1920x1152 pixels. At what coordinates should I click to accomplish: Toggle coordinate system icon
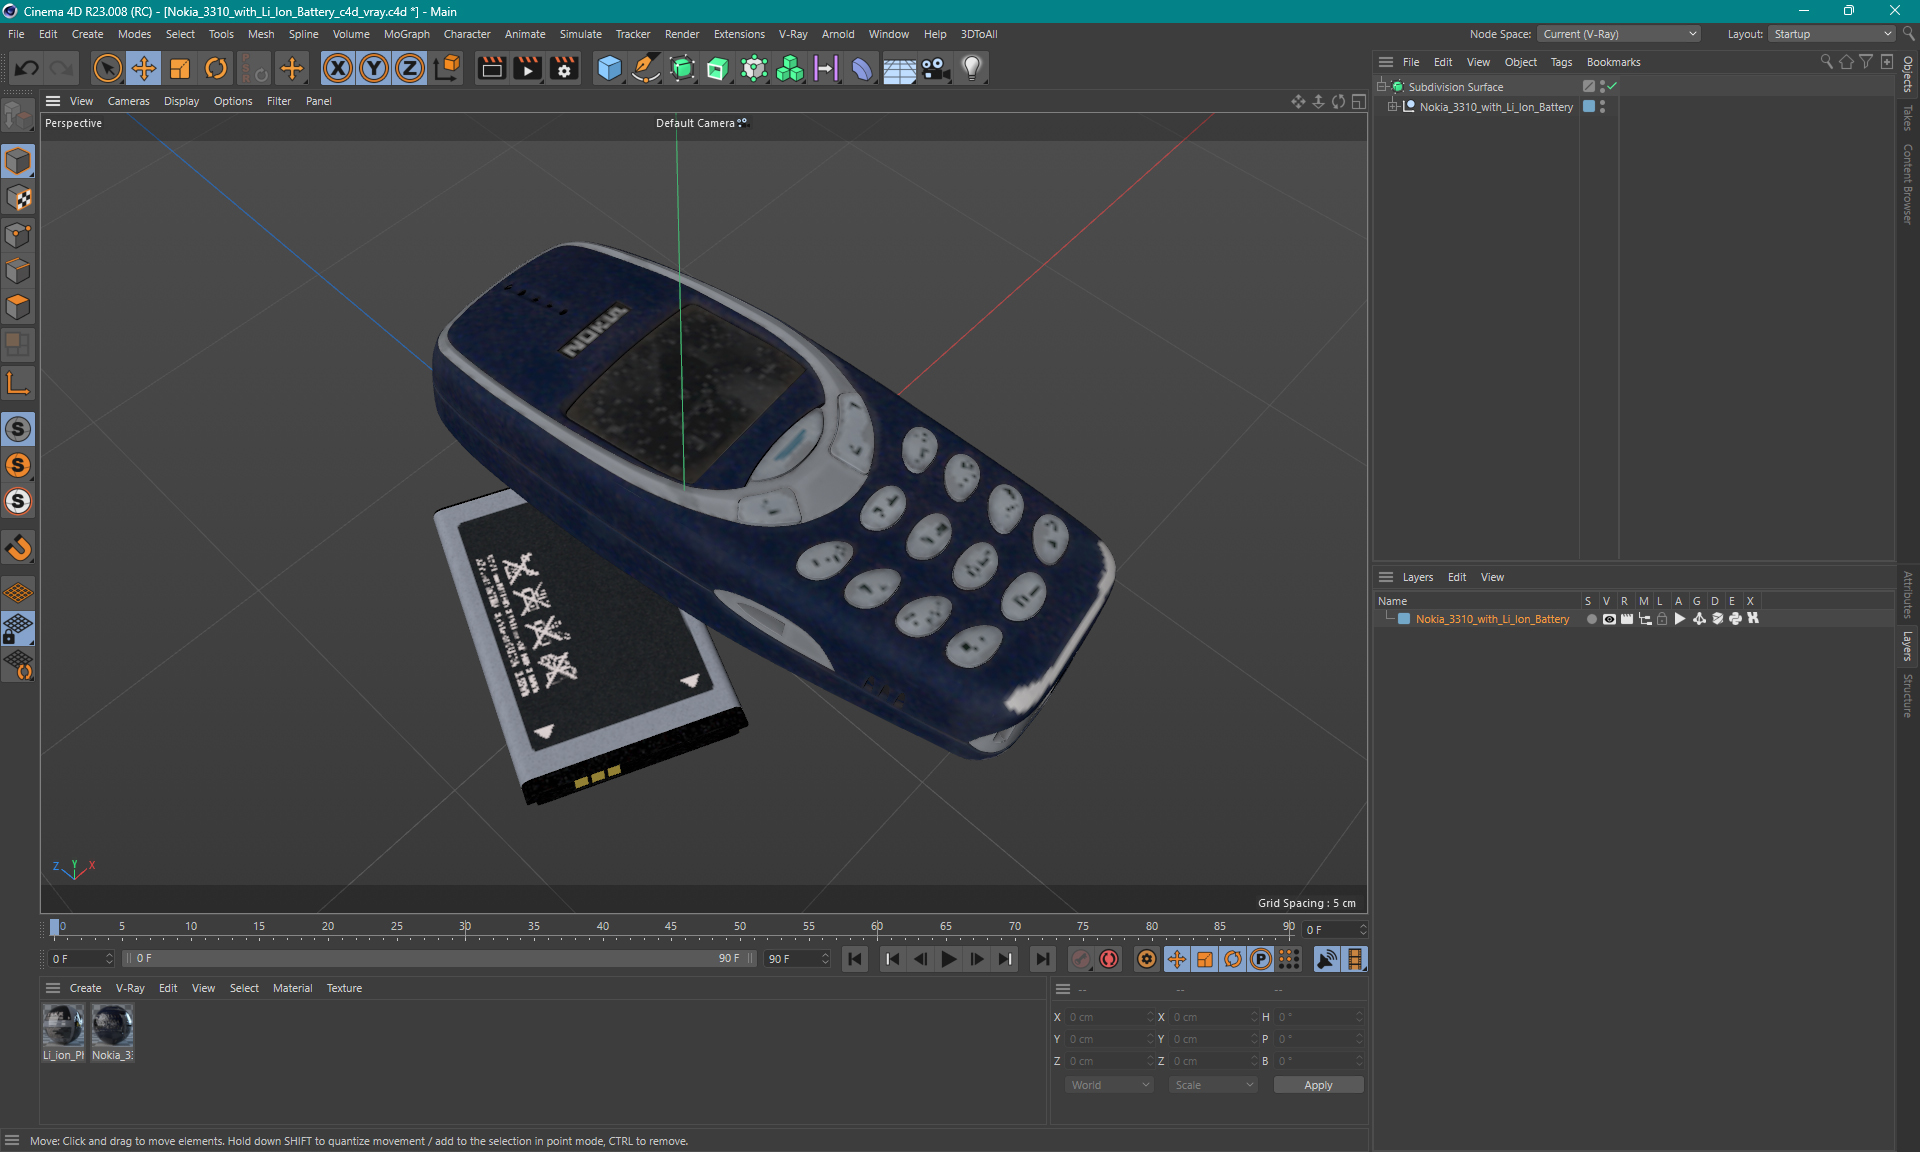pos(447,68)
